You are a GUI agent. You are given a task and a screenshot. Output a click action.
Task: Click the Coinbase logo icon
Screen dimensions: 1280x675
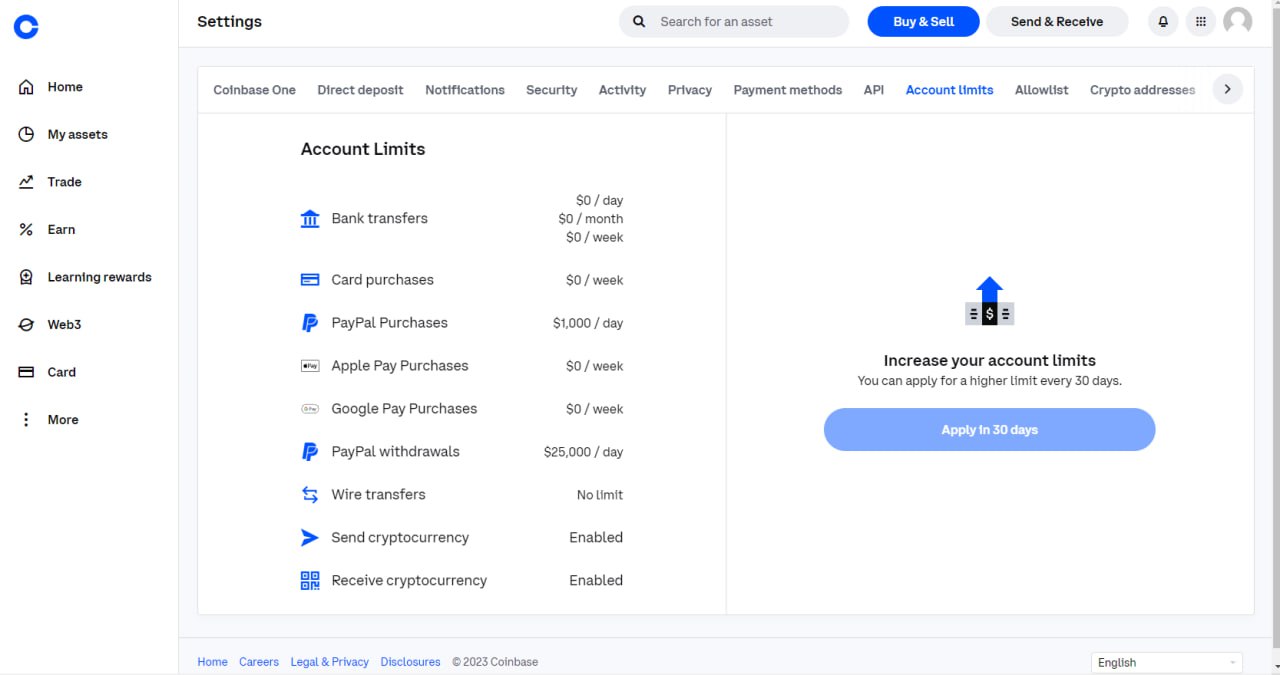click(x=26, y=27)
